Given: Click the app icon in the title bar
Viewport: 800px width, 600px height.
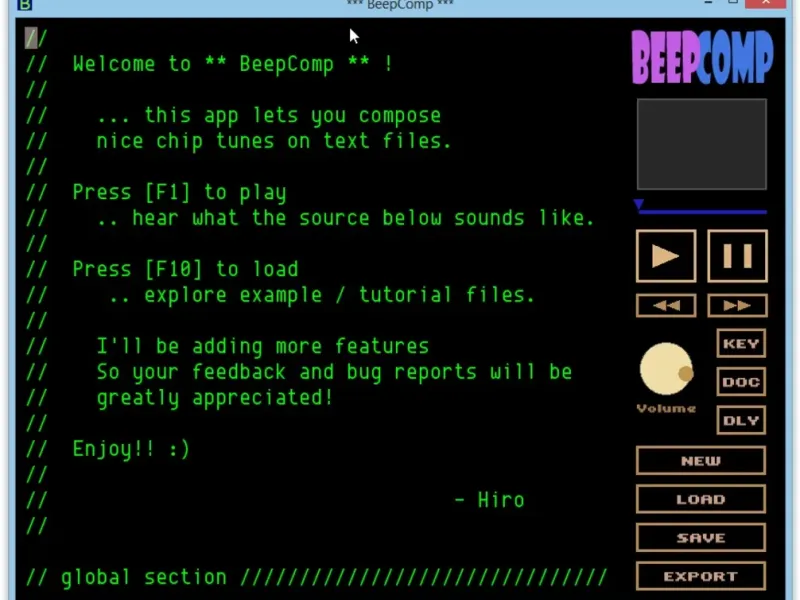Looking at the screenshot, I should (x=24, y=5).
